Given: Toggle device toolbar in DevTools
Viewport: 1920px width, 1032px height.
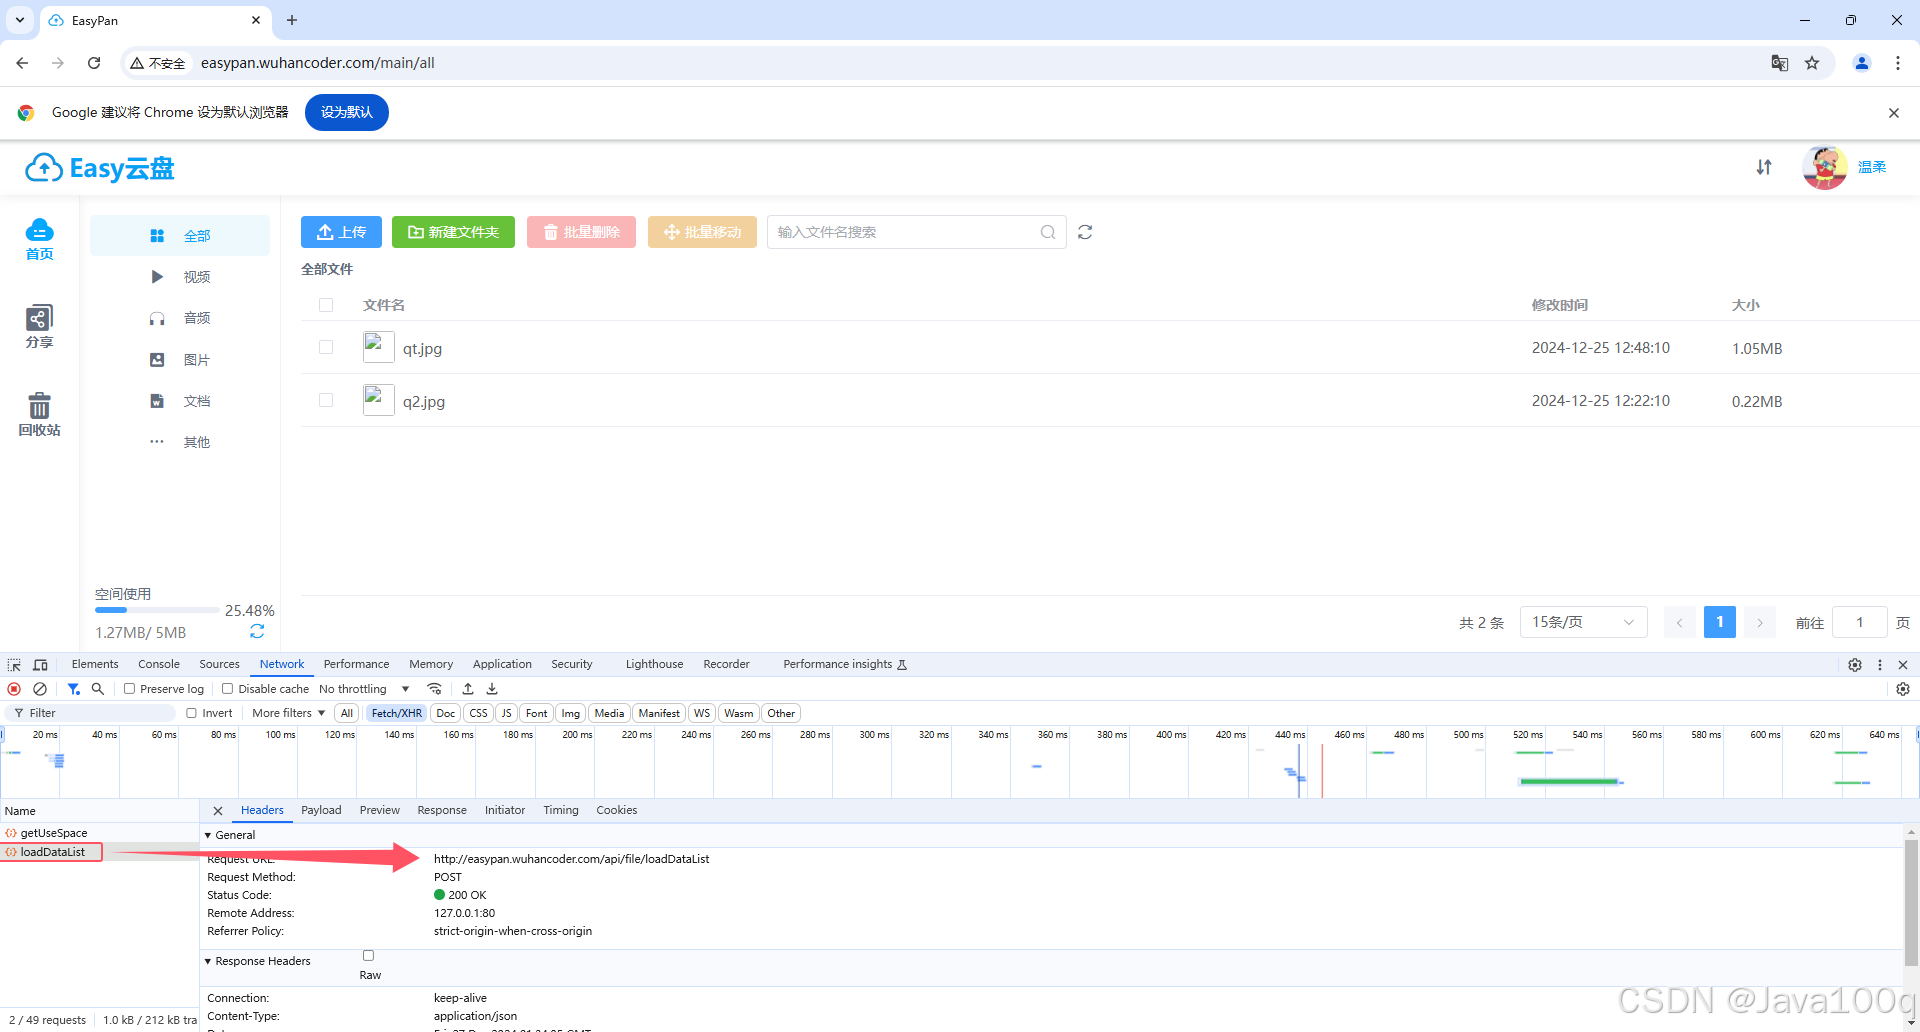Looking at the screenshot, I should tap(40, 664).
